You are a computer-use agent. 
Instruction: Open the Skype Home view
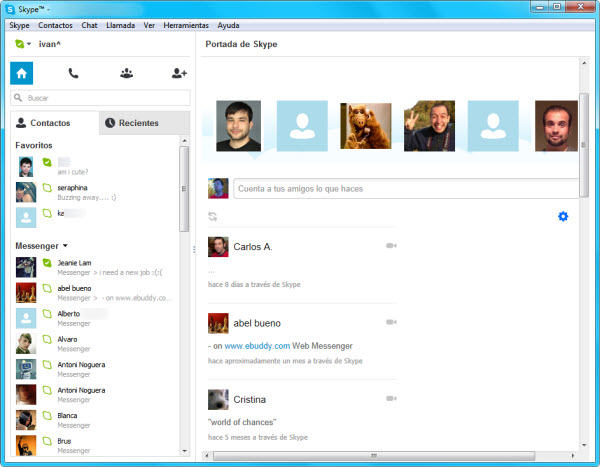21,73
